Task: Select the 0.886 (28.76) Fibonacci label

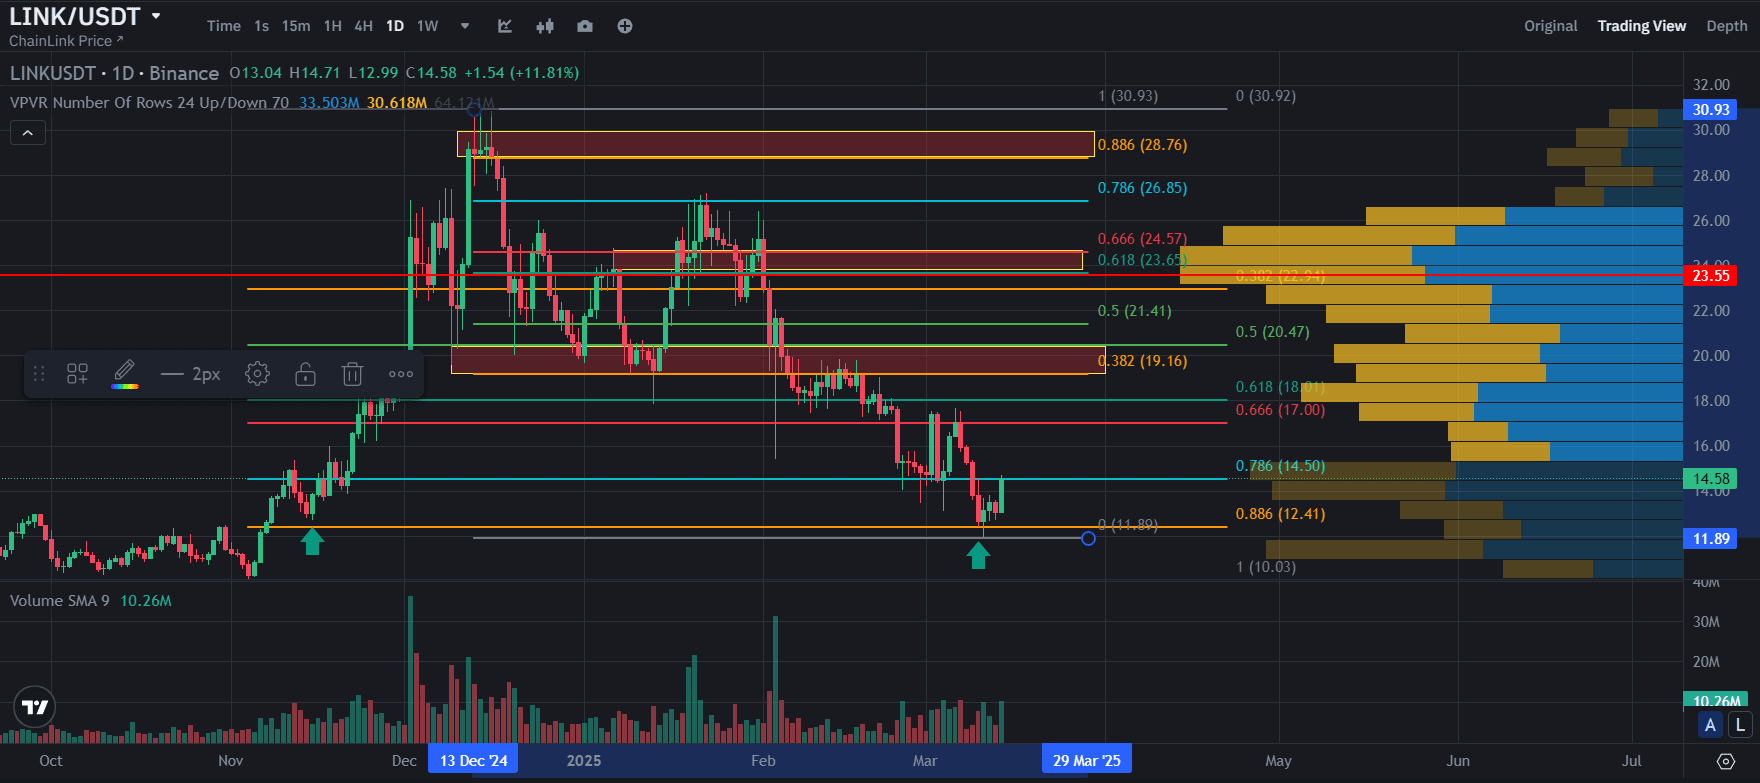Action: [1142, 145]
